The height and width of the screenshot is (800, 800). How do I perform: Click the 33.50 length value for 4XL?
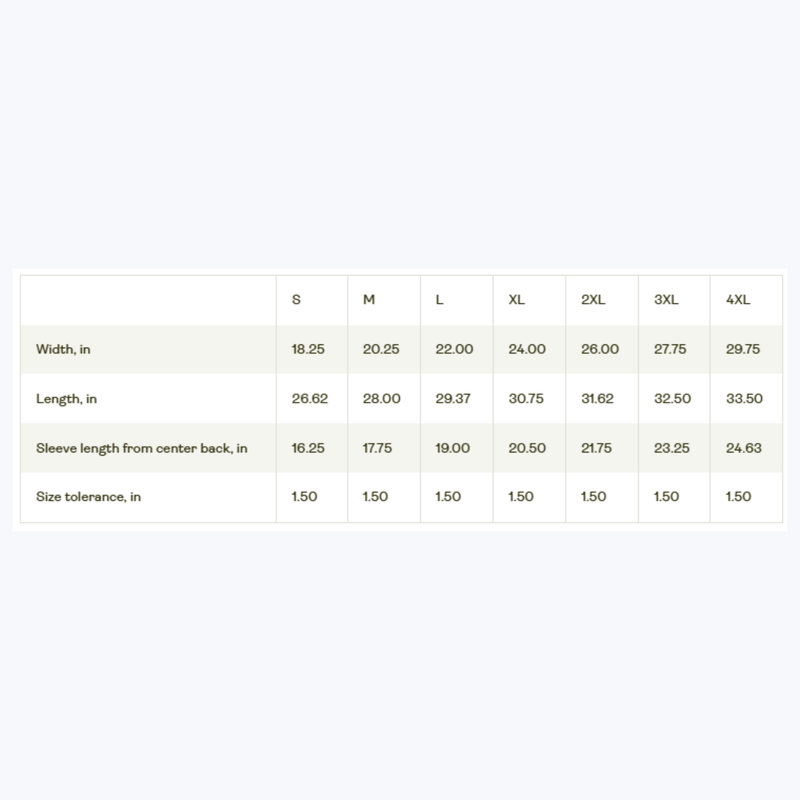pos(744,398)
